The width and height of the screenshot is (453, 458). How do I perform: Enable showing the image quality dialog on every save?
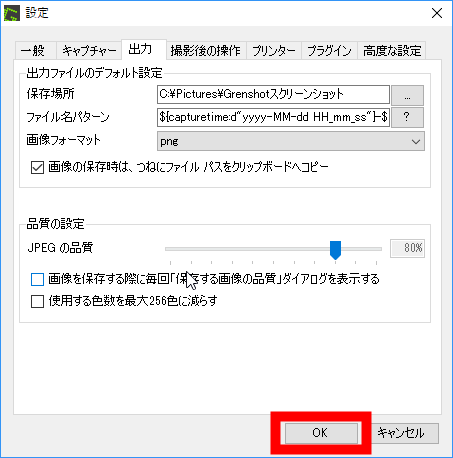(x=37, y=279)
